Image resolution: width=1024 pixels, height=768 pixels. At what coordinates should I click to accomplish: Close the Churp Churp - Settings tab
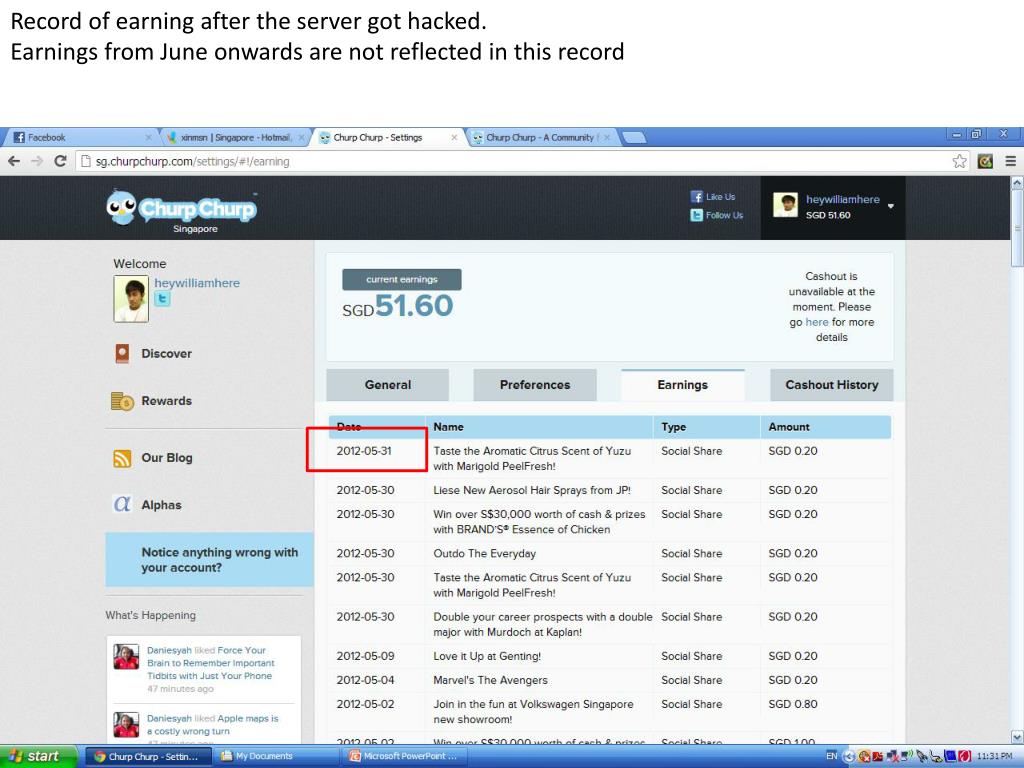(x=454, y=137)
